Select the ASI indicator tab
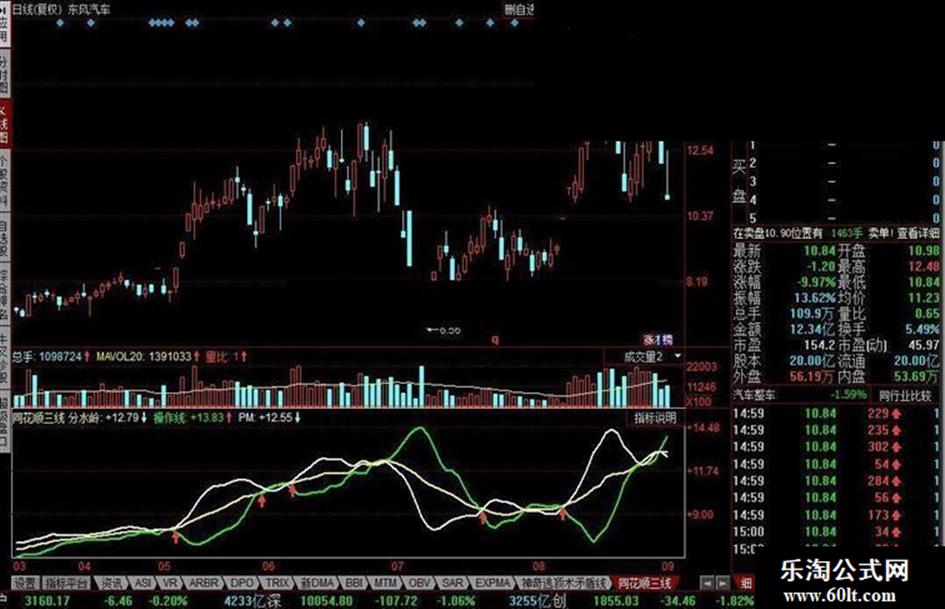945x609 pixels. coord(143,583)
